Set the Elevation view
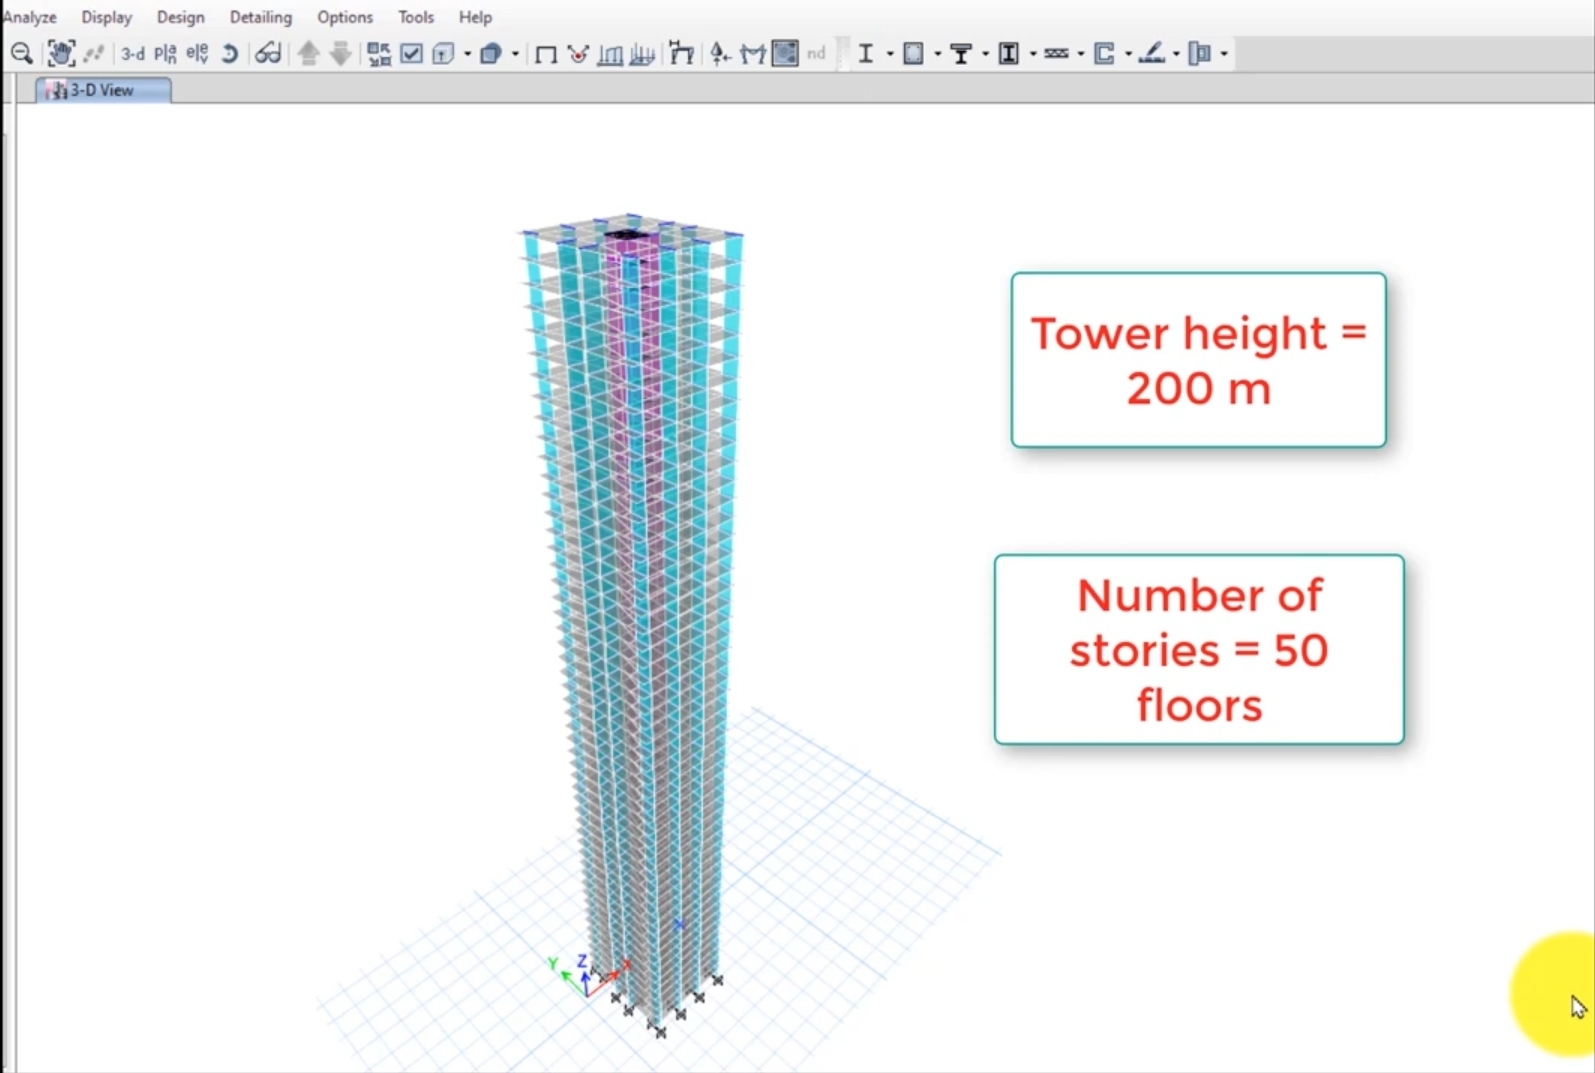 (x=197, y=54)
